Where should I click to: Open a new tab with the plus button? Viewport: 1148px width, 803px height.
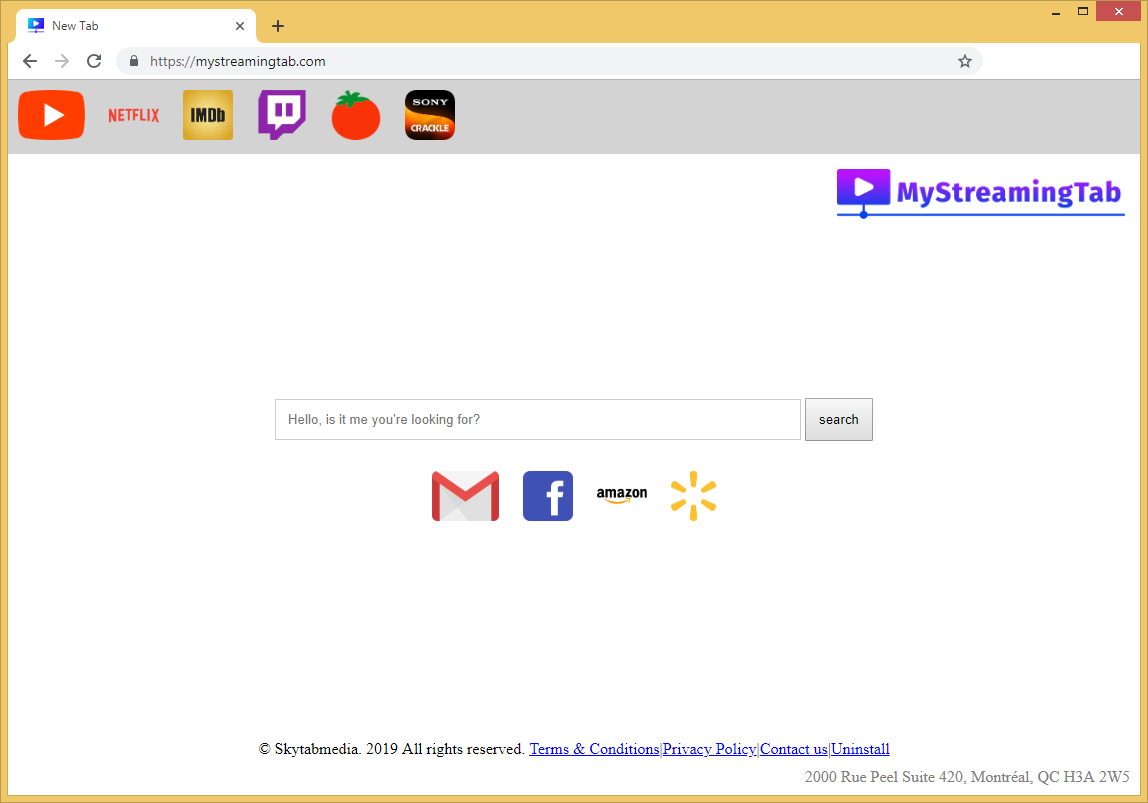[278, 26]
